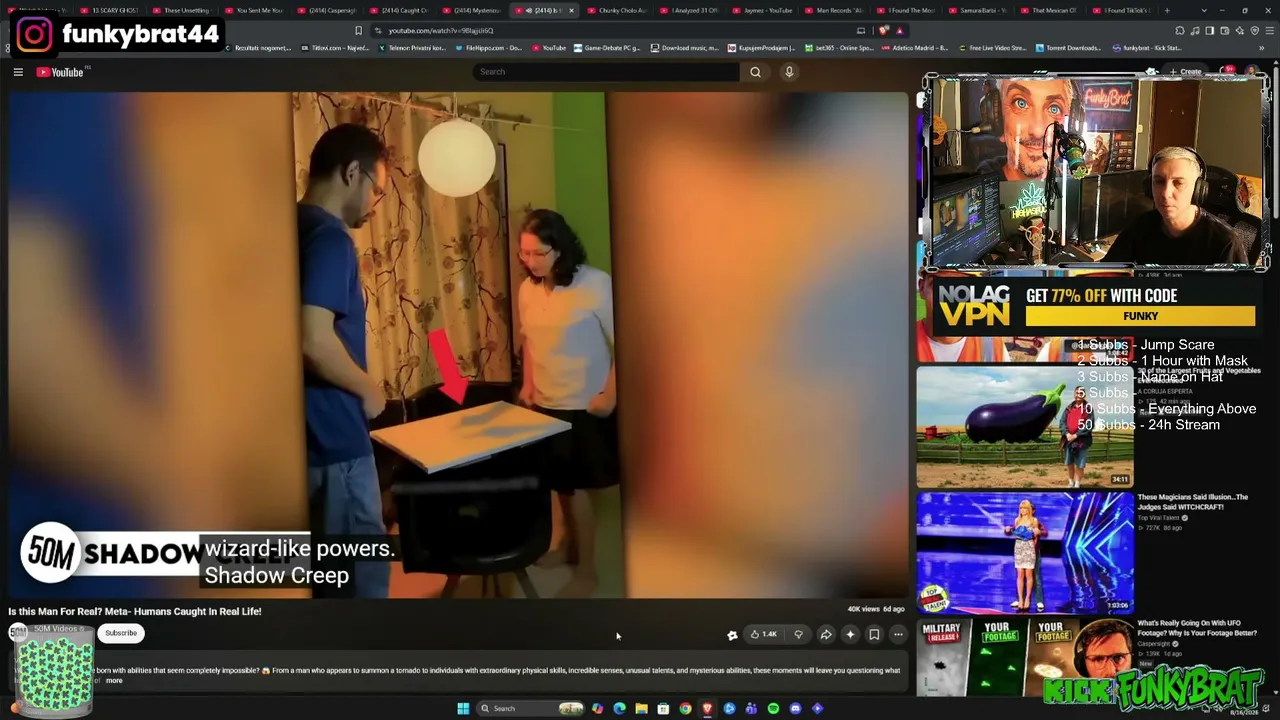The width and height of the screenshot is (1280, 720).
Task: Open the FileHippo.com bookmark
Action: [x=489, y=48]
